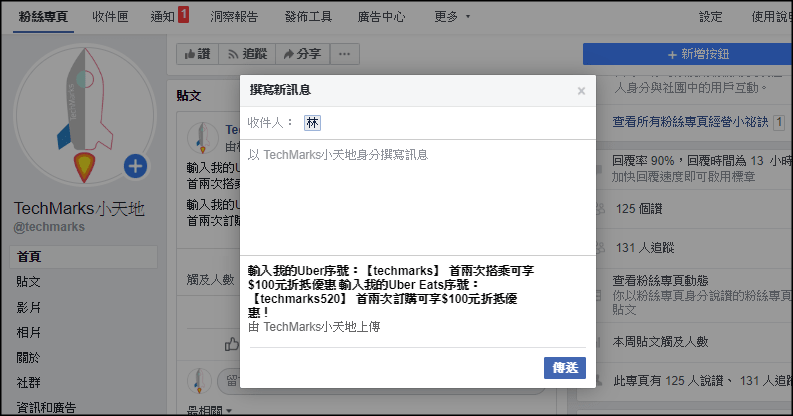
Task: Select 貼文 in sidebar
Action: click(28, 282)
